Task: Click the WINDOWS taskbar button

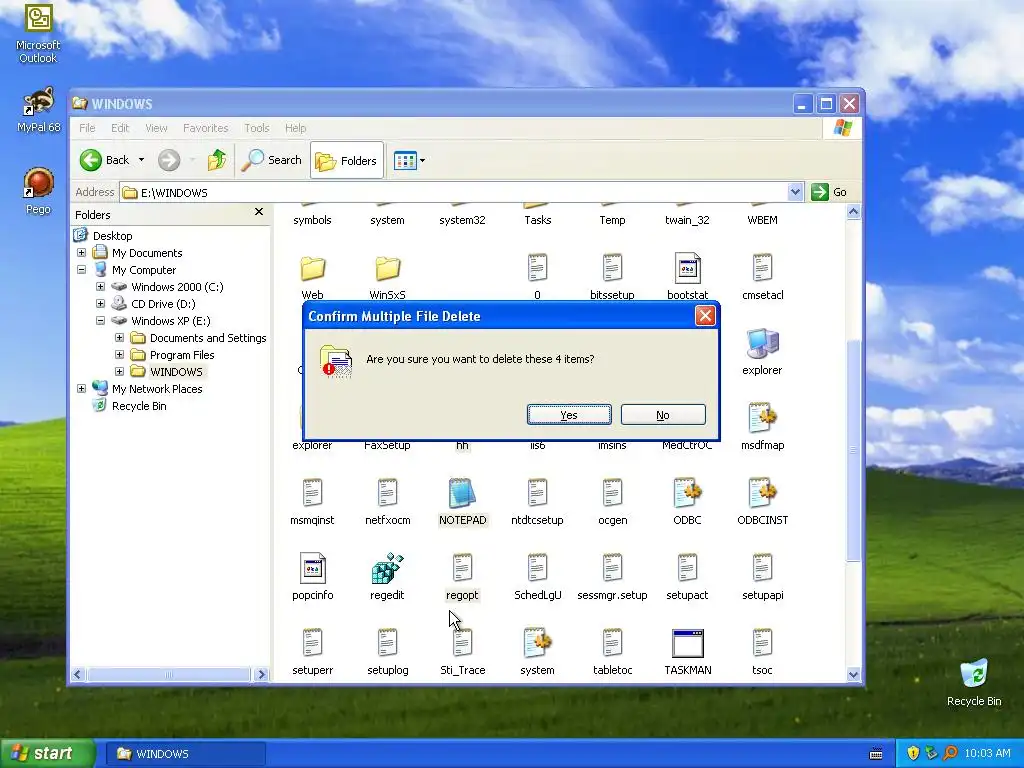Action: pos(185,754)
